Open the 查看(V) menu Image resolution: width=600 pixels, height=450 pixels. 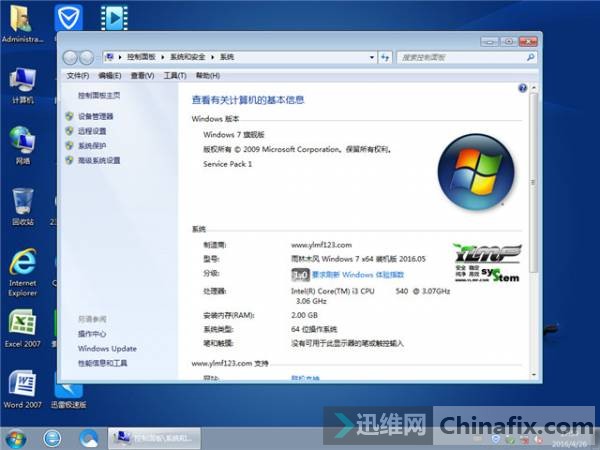(142, 76)
